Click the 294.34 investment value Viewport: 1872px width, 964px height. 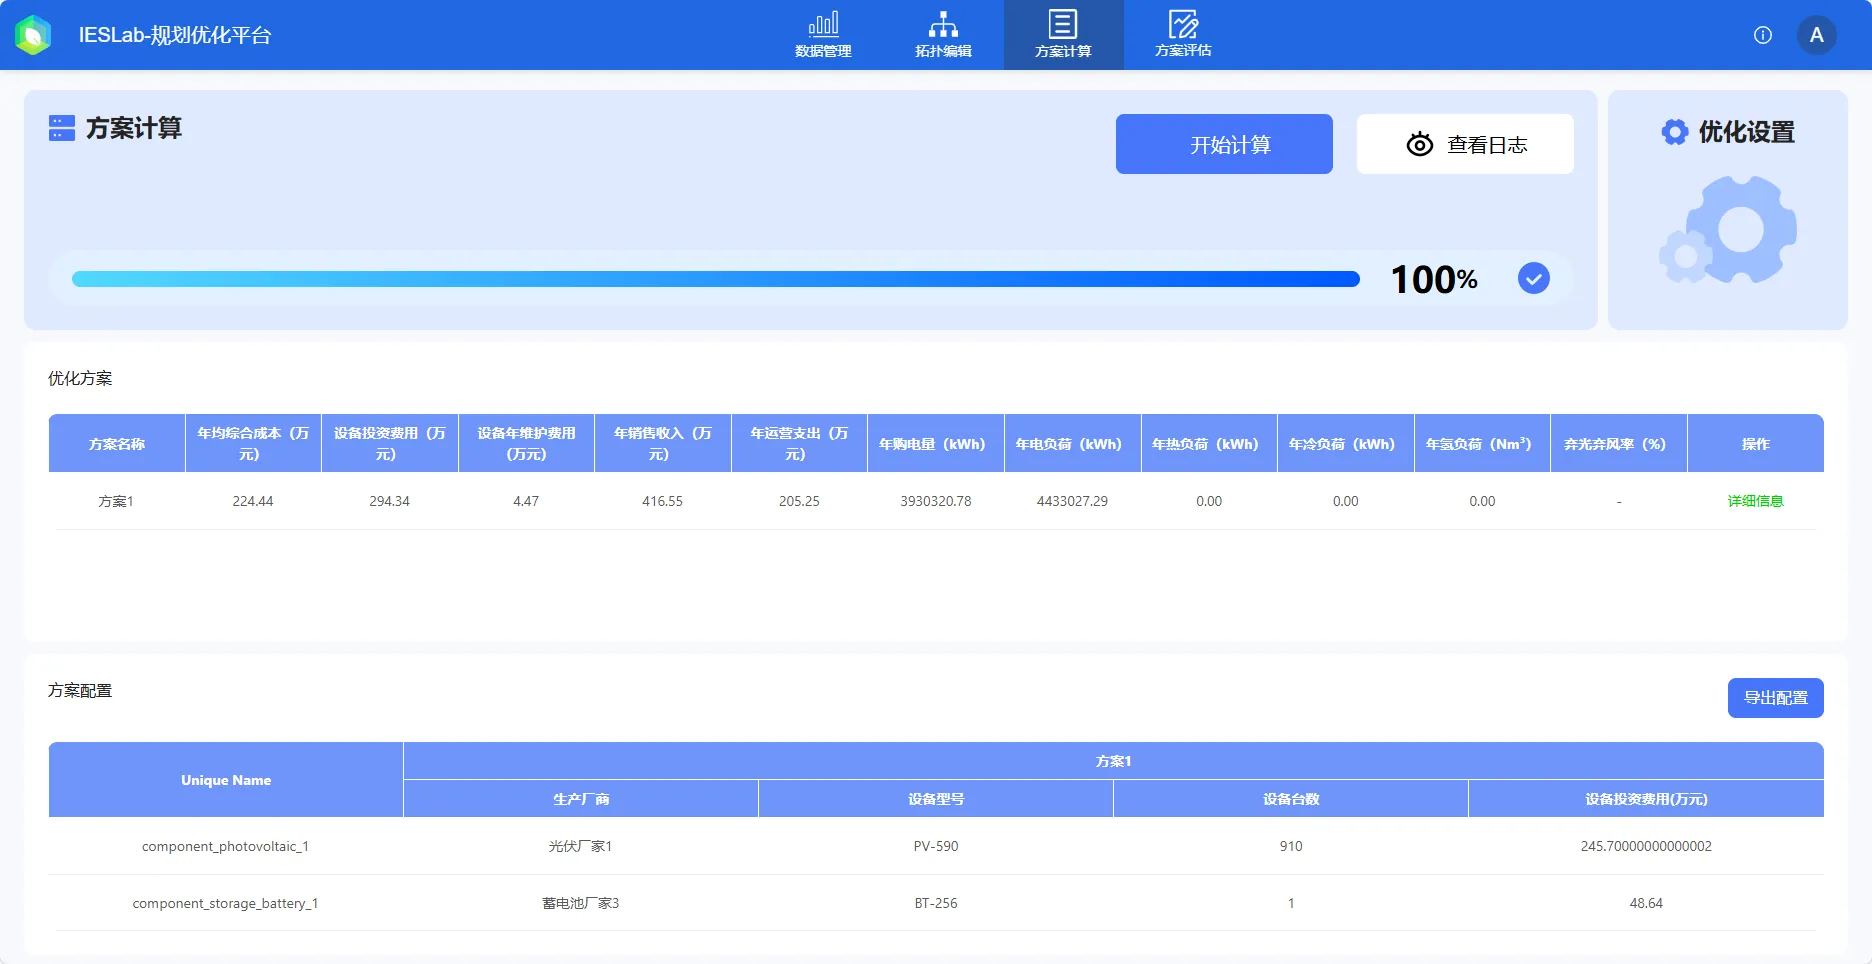click(x=389, y=501)
